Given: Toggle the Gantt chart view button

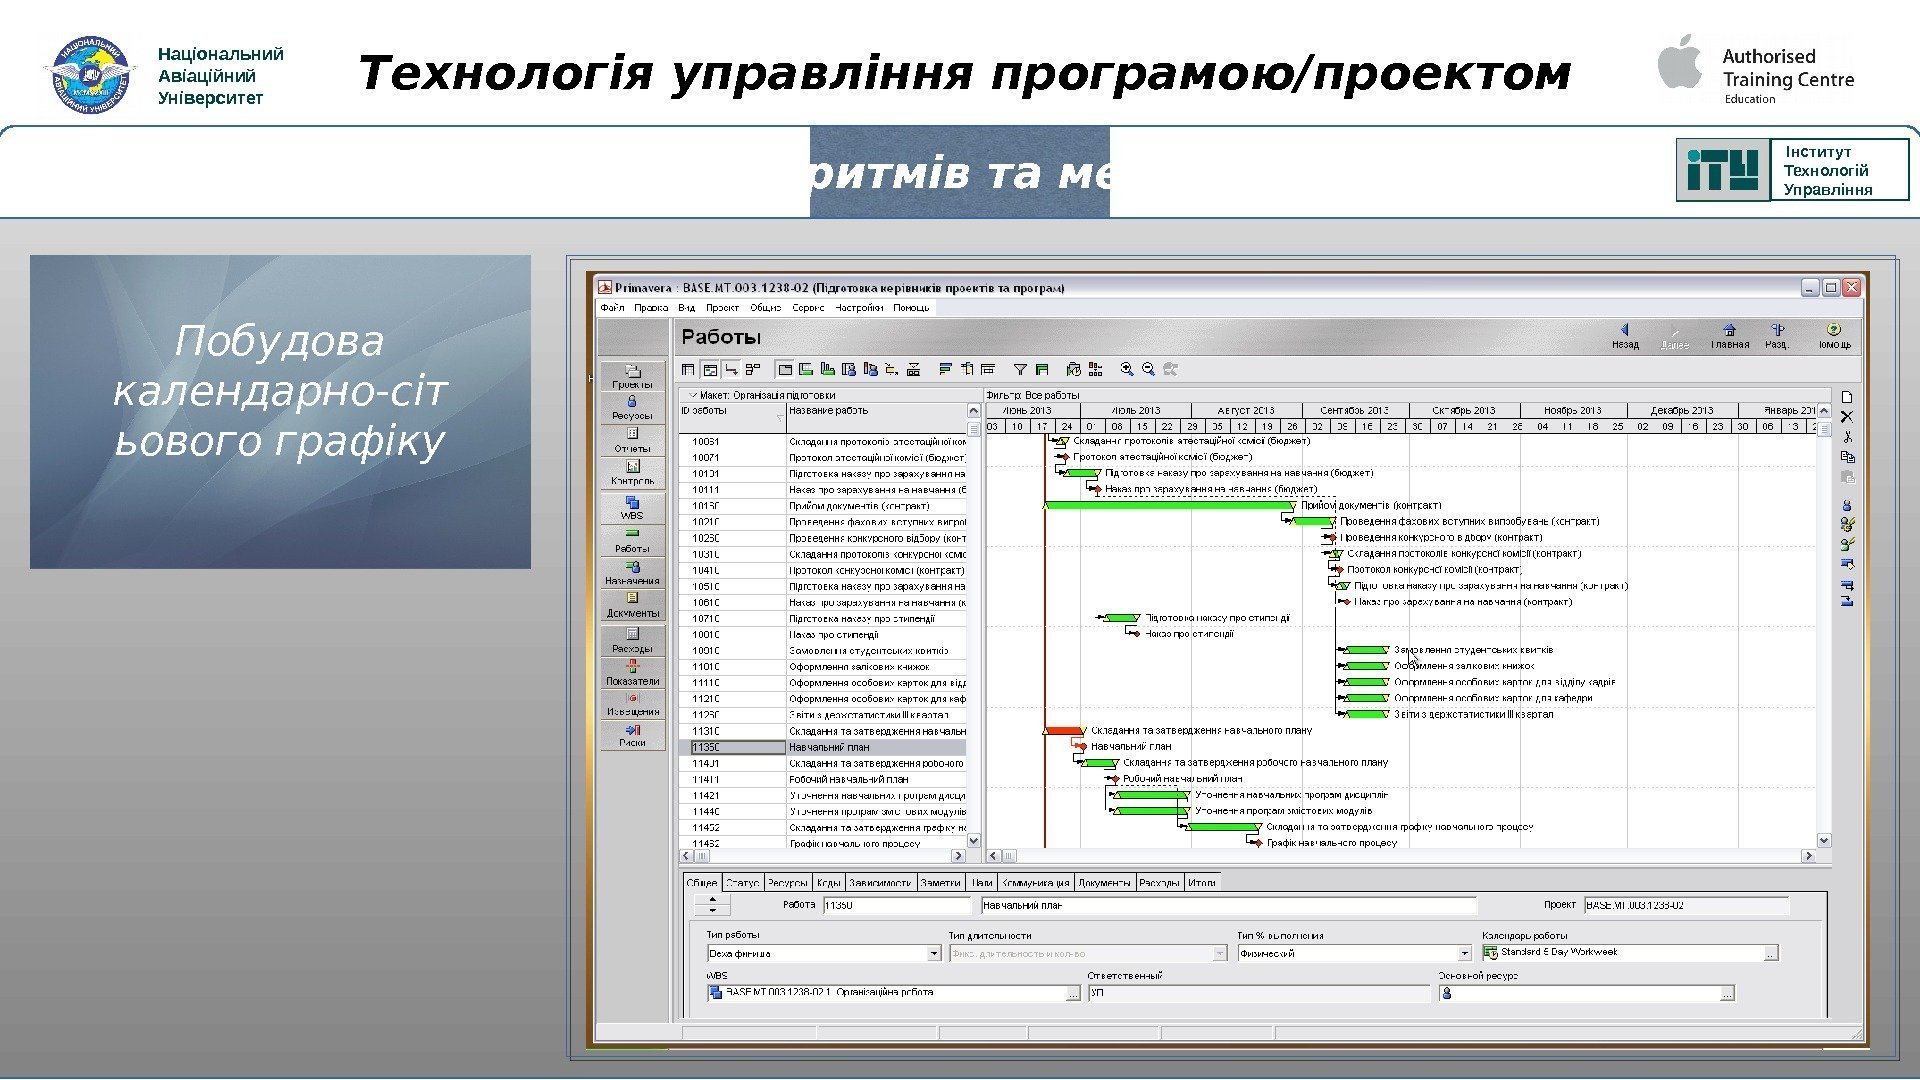Looking at the screenshot, I should (x=710, y=369).
